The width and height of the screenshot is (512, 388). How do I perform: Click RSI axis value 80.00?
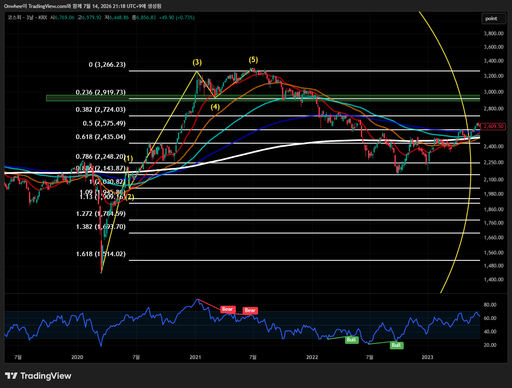(x=490, y=305)
